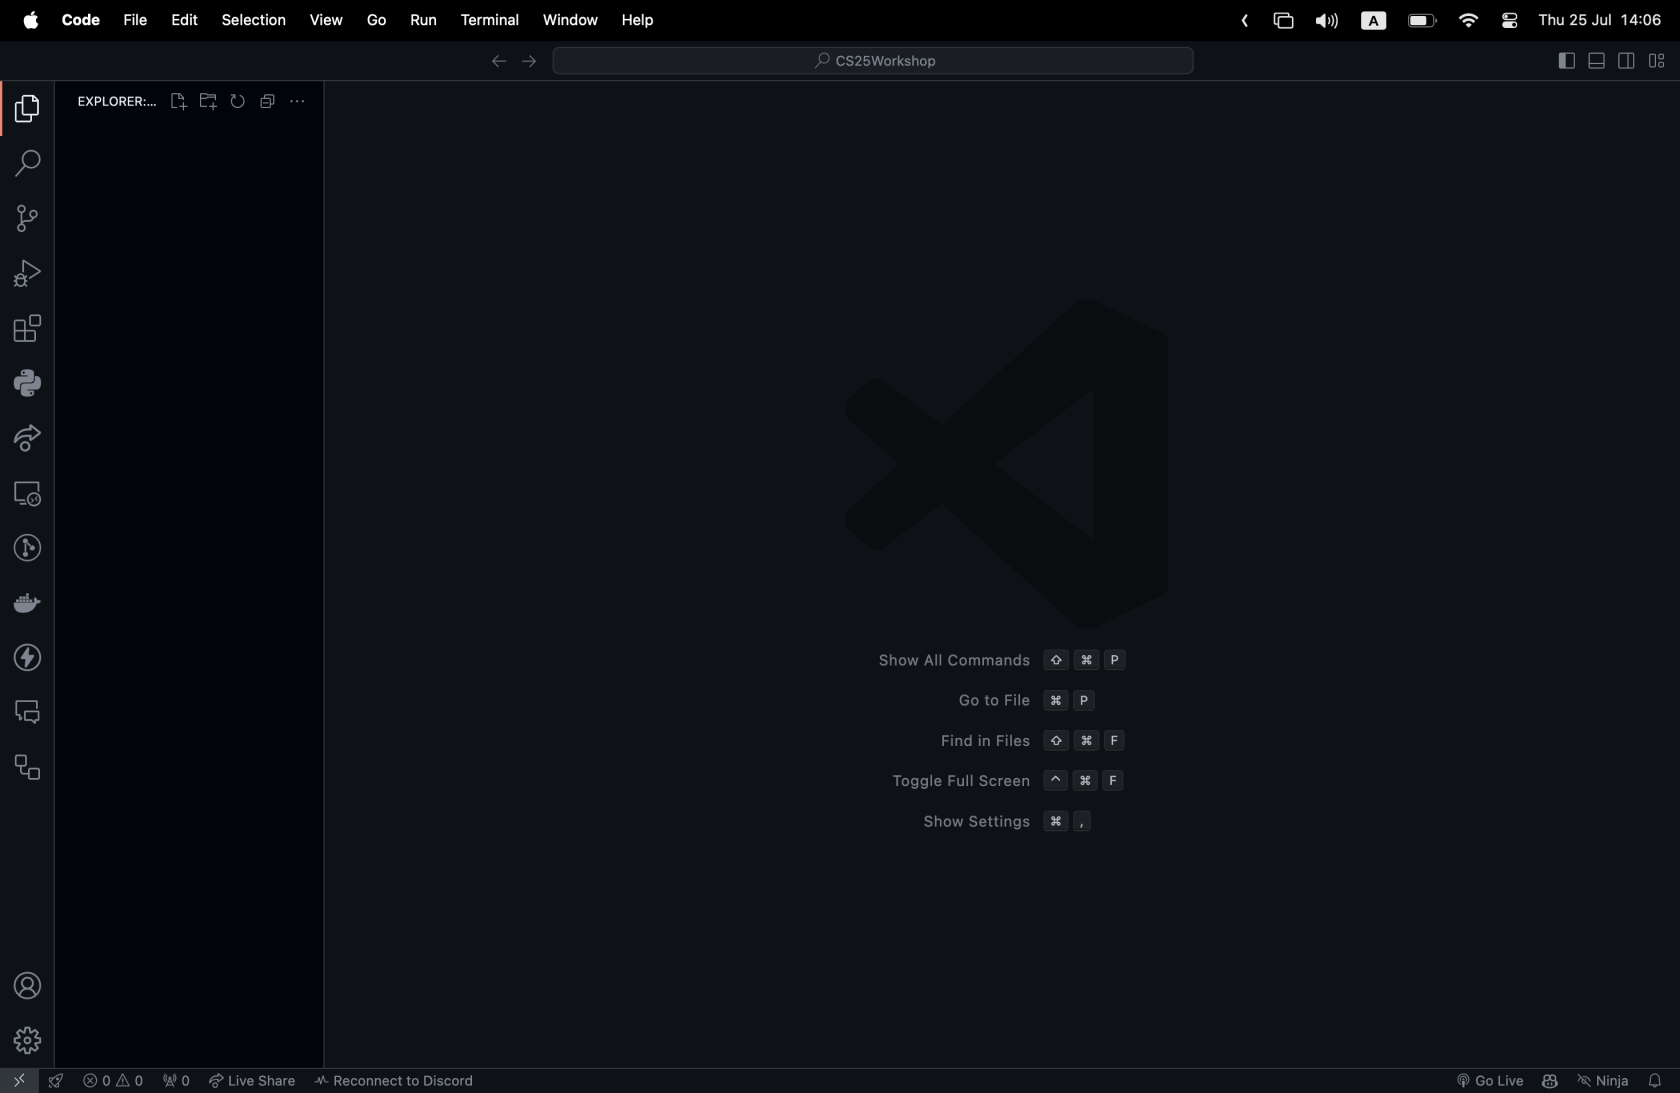Click Reconnect to Discord in status bar

(x=394, y=1081)
